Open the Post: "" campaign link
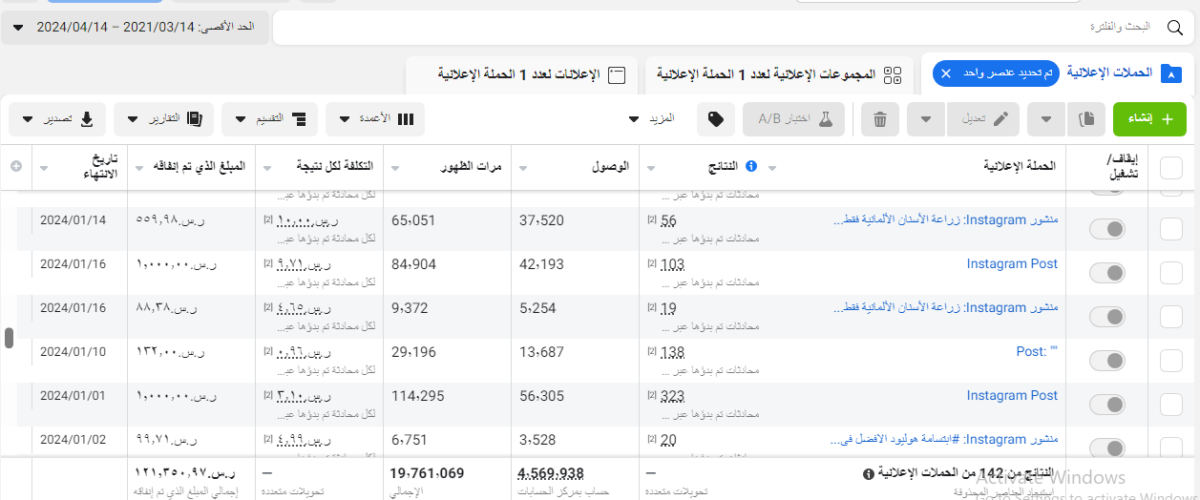The width and height of the screenshot is (1200, 500). (1037, 352)
